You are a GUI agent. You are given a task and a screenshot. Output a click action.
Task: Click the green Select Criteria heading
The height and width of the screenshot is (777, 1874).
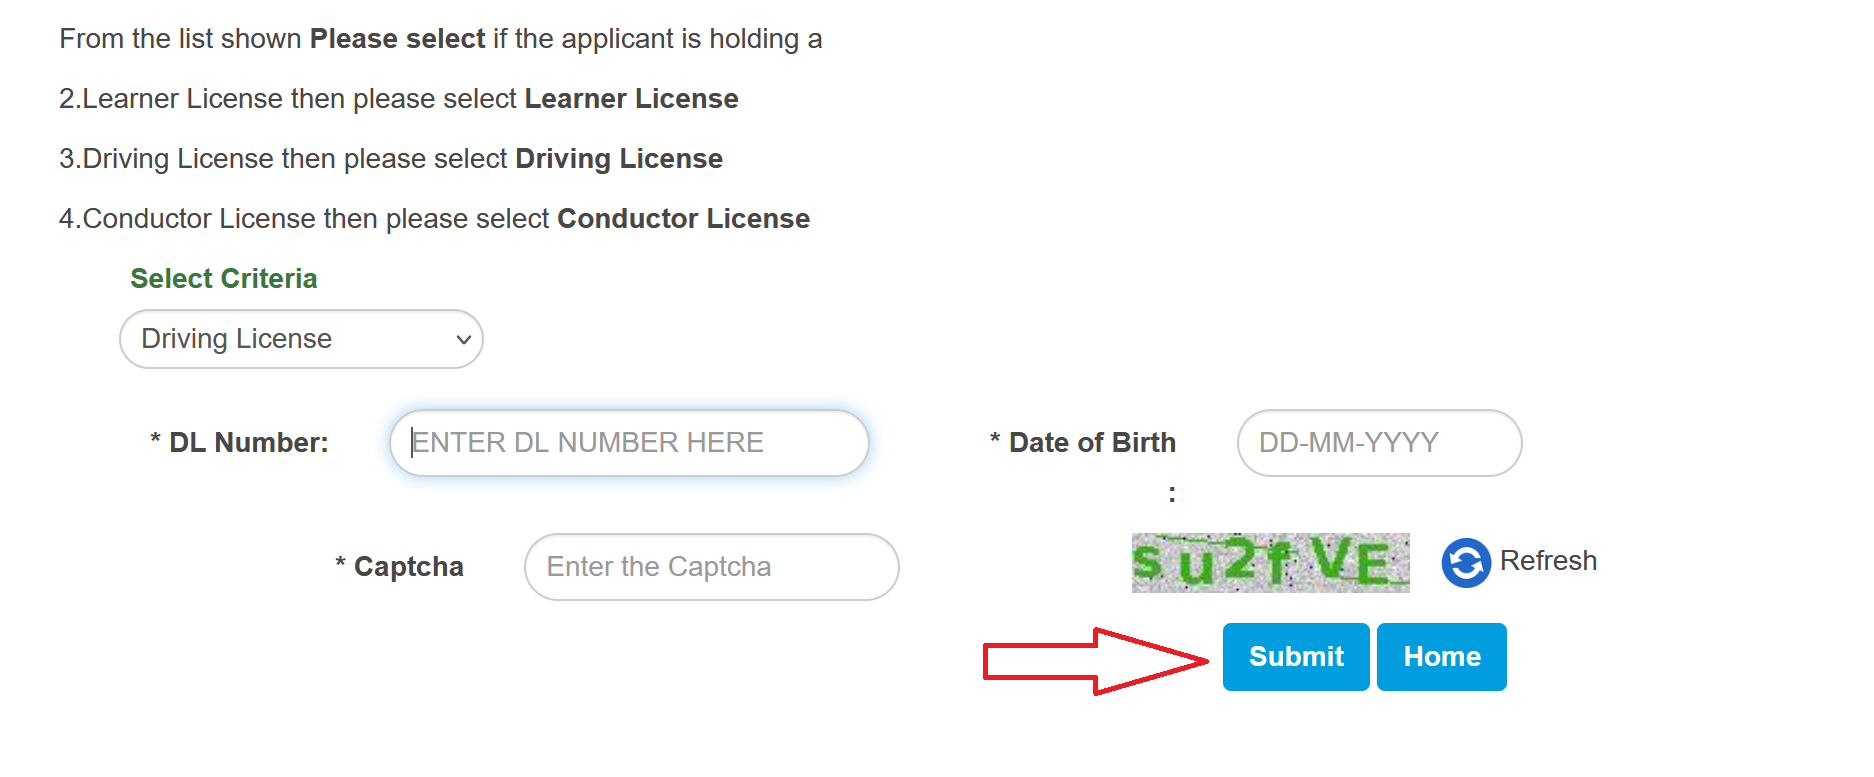[223, 278]
